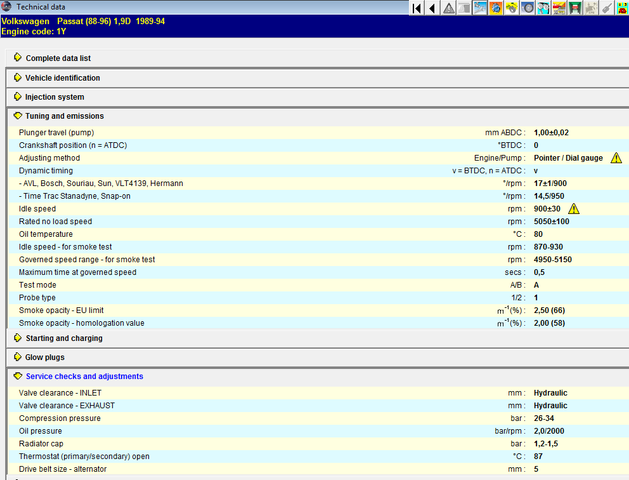Open the yellow timing belt toolbar icon
Screen dimensions: 629x480
click(x=511, y=8)
